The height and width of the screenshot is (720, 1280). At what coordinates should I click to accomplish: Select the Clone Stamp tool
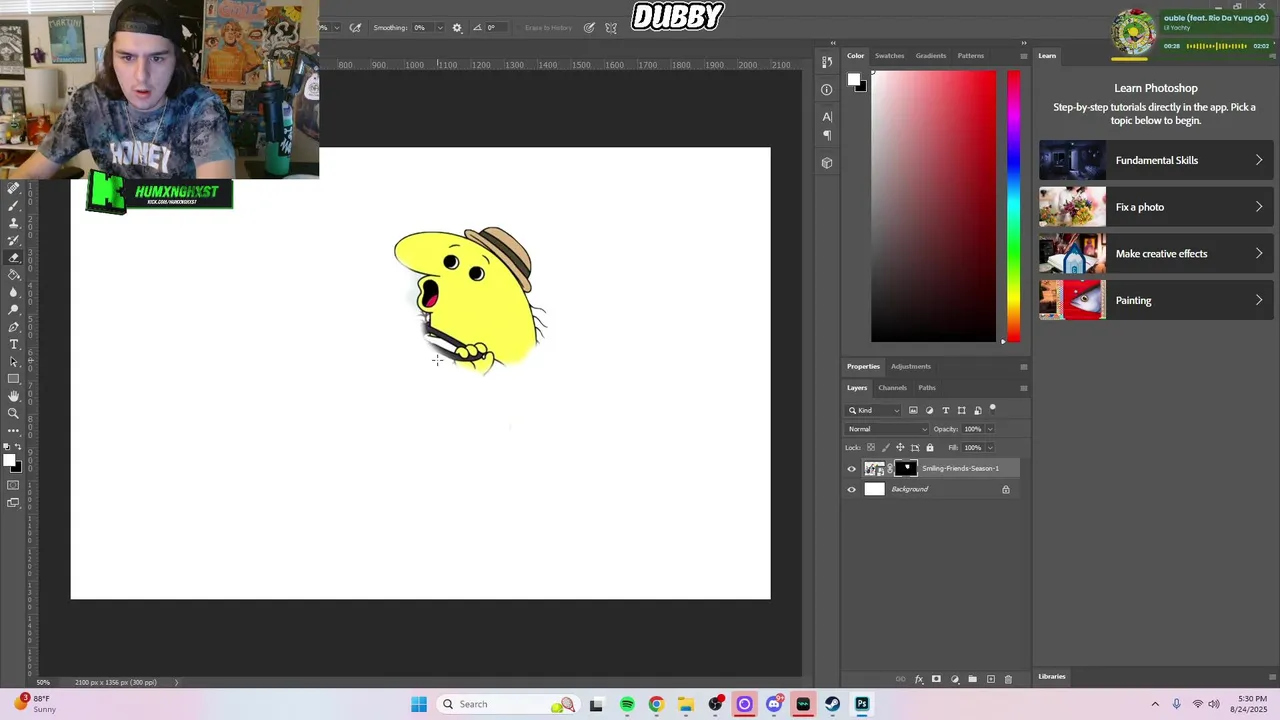(14, 222)
